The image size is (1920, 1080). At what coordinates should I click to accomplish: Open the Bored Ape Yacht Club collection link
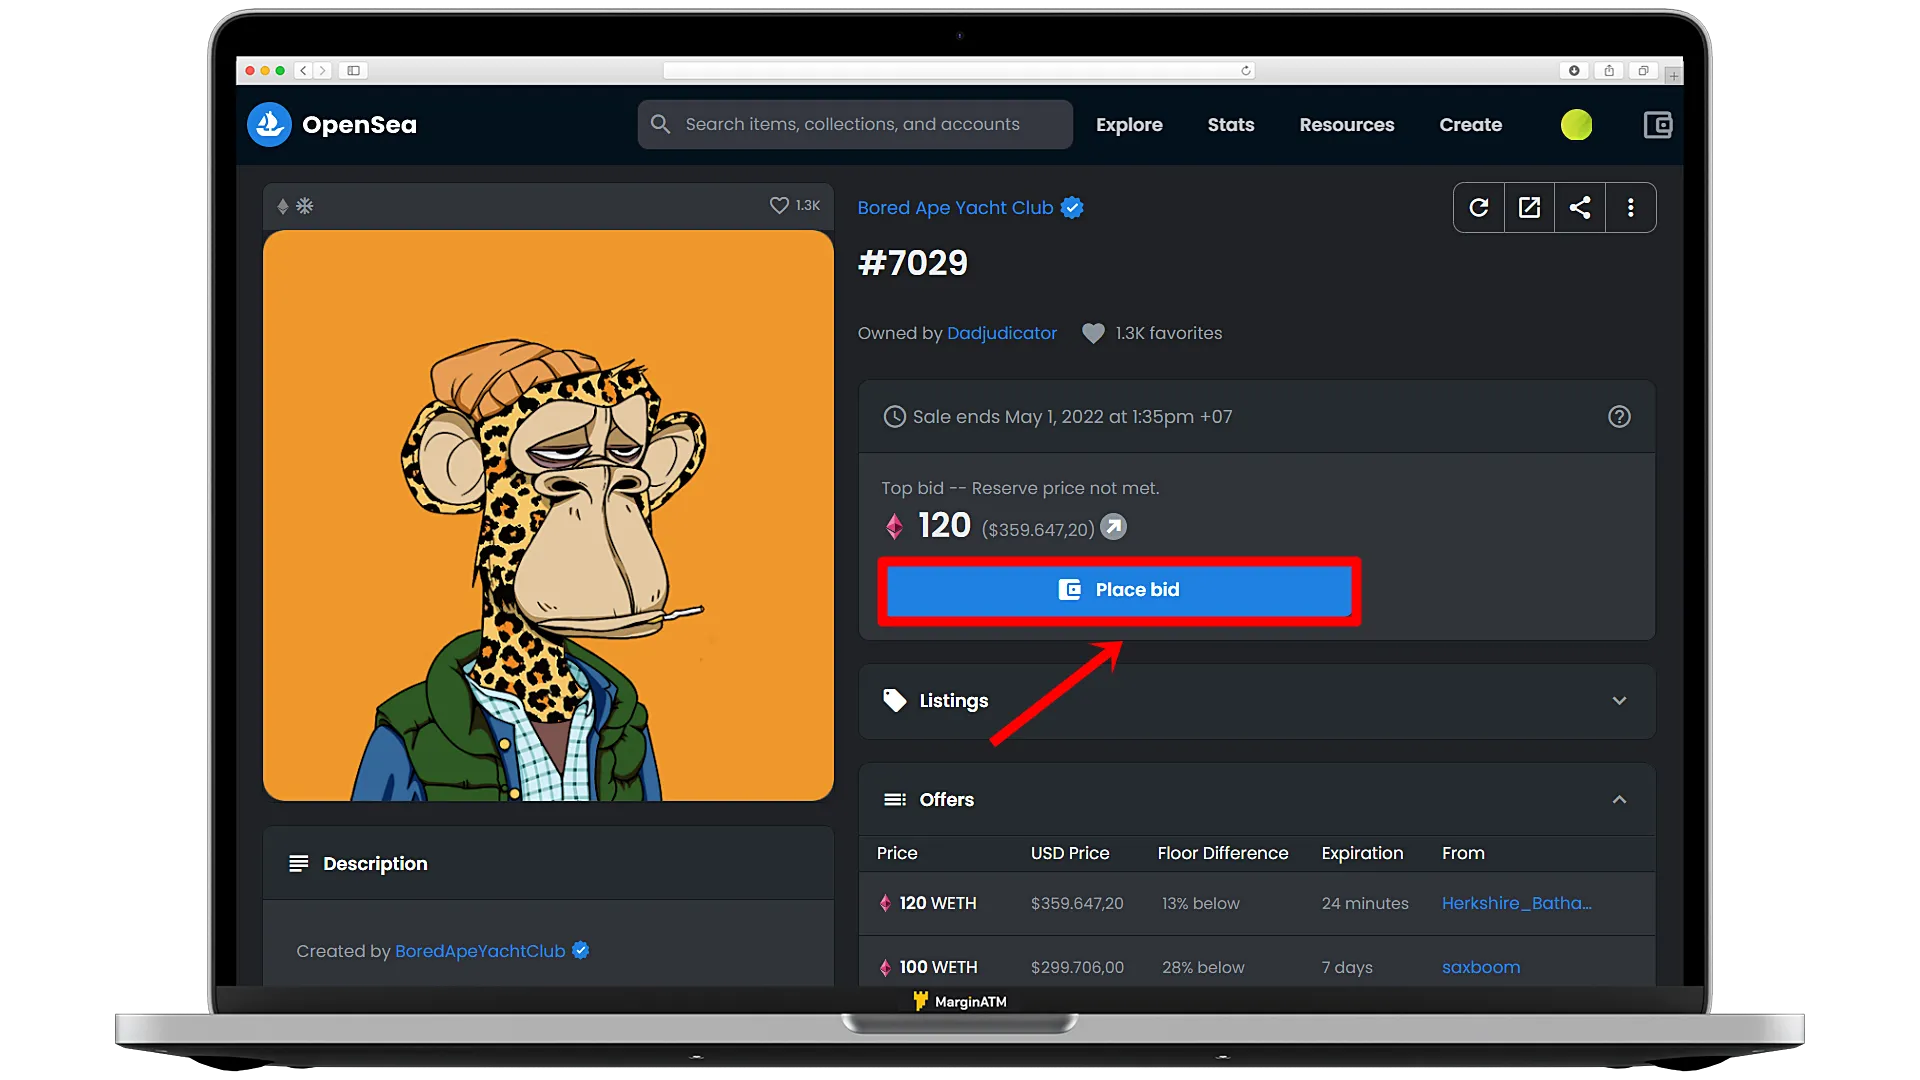click(x=955, y=208)
